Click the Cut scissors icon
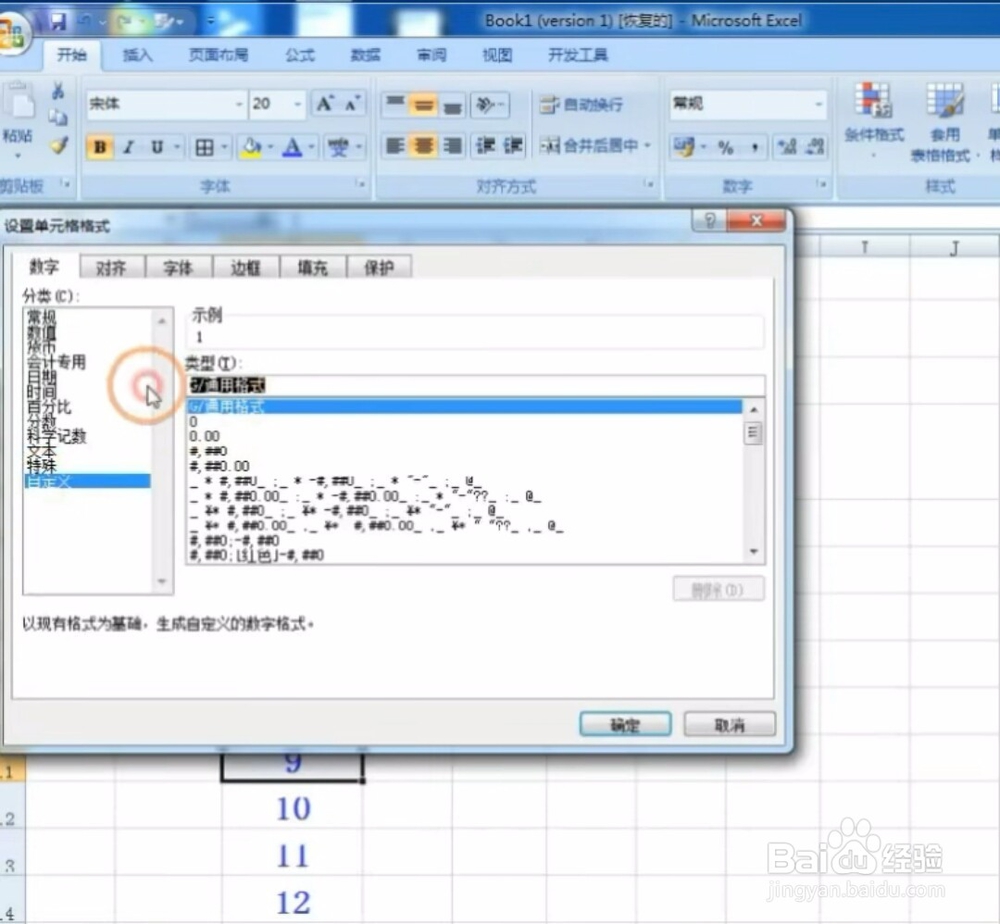The image size is (1000, 924). (58, 91)
